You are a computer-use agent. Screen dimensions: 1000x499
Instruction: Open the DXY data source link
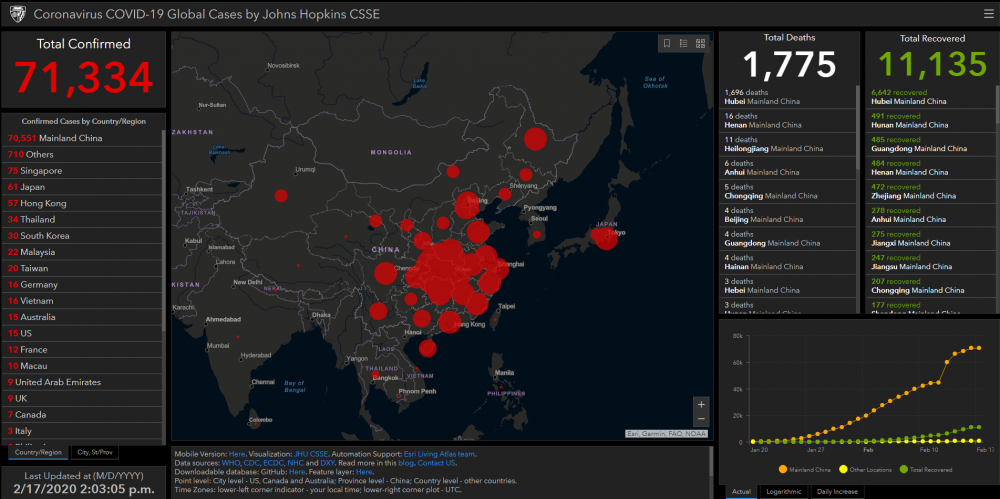tap(328, 463)
